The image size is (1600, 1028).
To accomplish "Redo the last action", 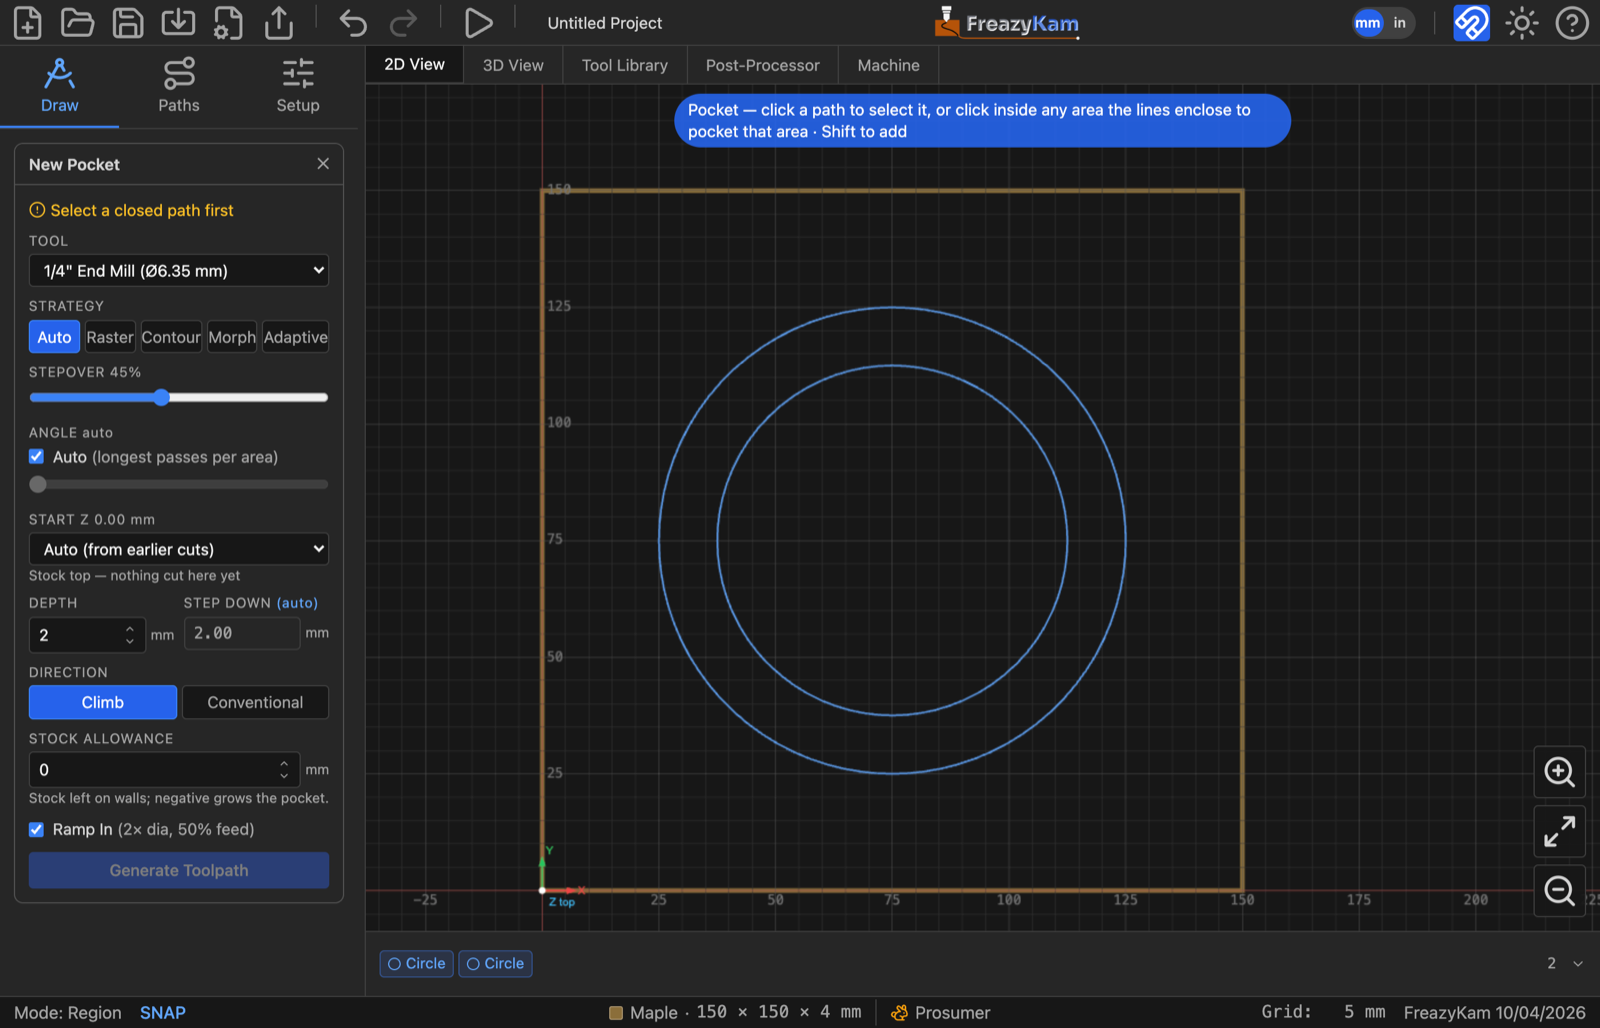I will [403, 22].
